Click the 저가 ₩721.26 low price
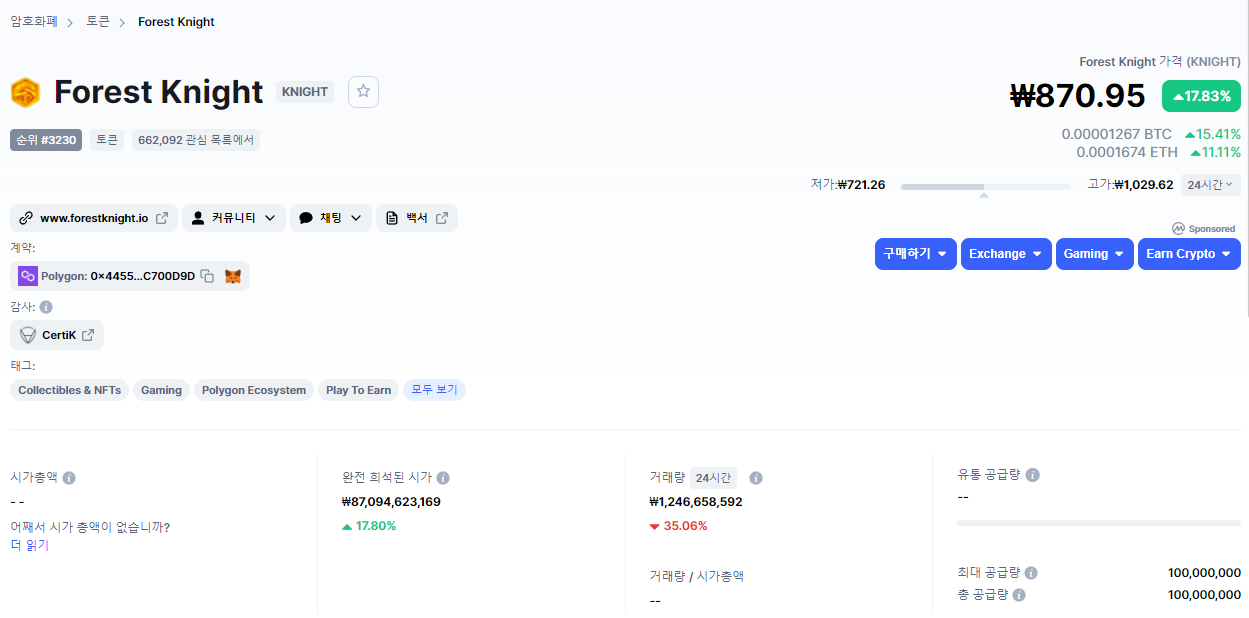1249x618 pixels. [848, 185]
